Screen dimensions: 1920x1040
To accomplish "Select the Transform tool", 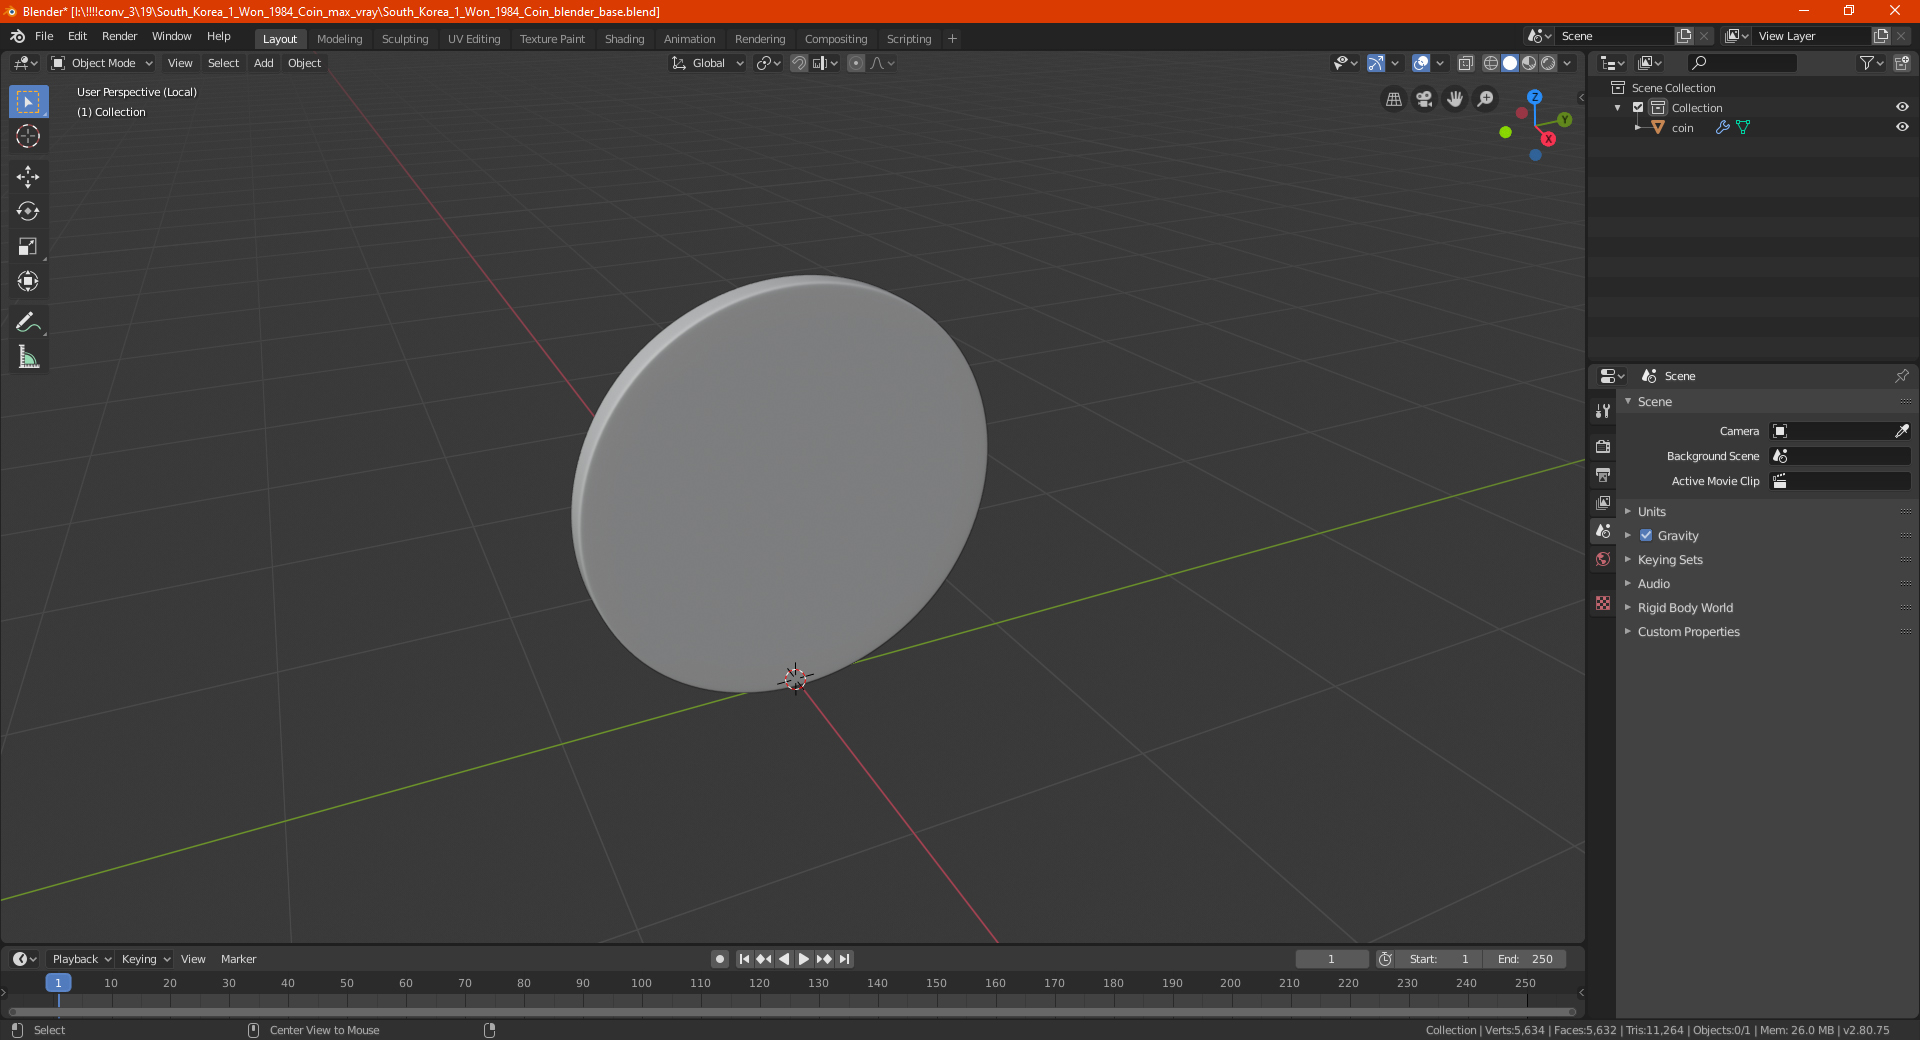I will [28, 281].
